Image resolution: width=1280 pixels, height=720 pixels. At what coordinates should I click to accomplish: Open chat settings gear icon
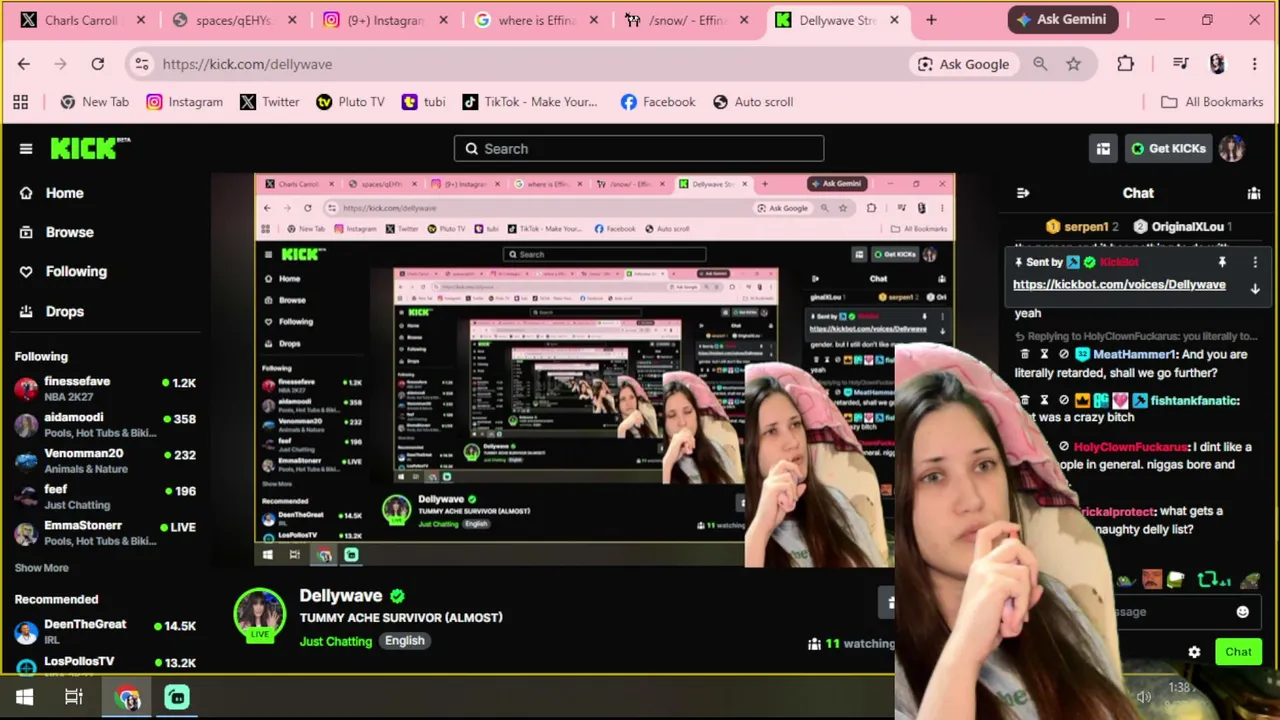point(1194,652)
